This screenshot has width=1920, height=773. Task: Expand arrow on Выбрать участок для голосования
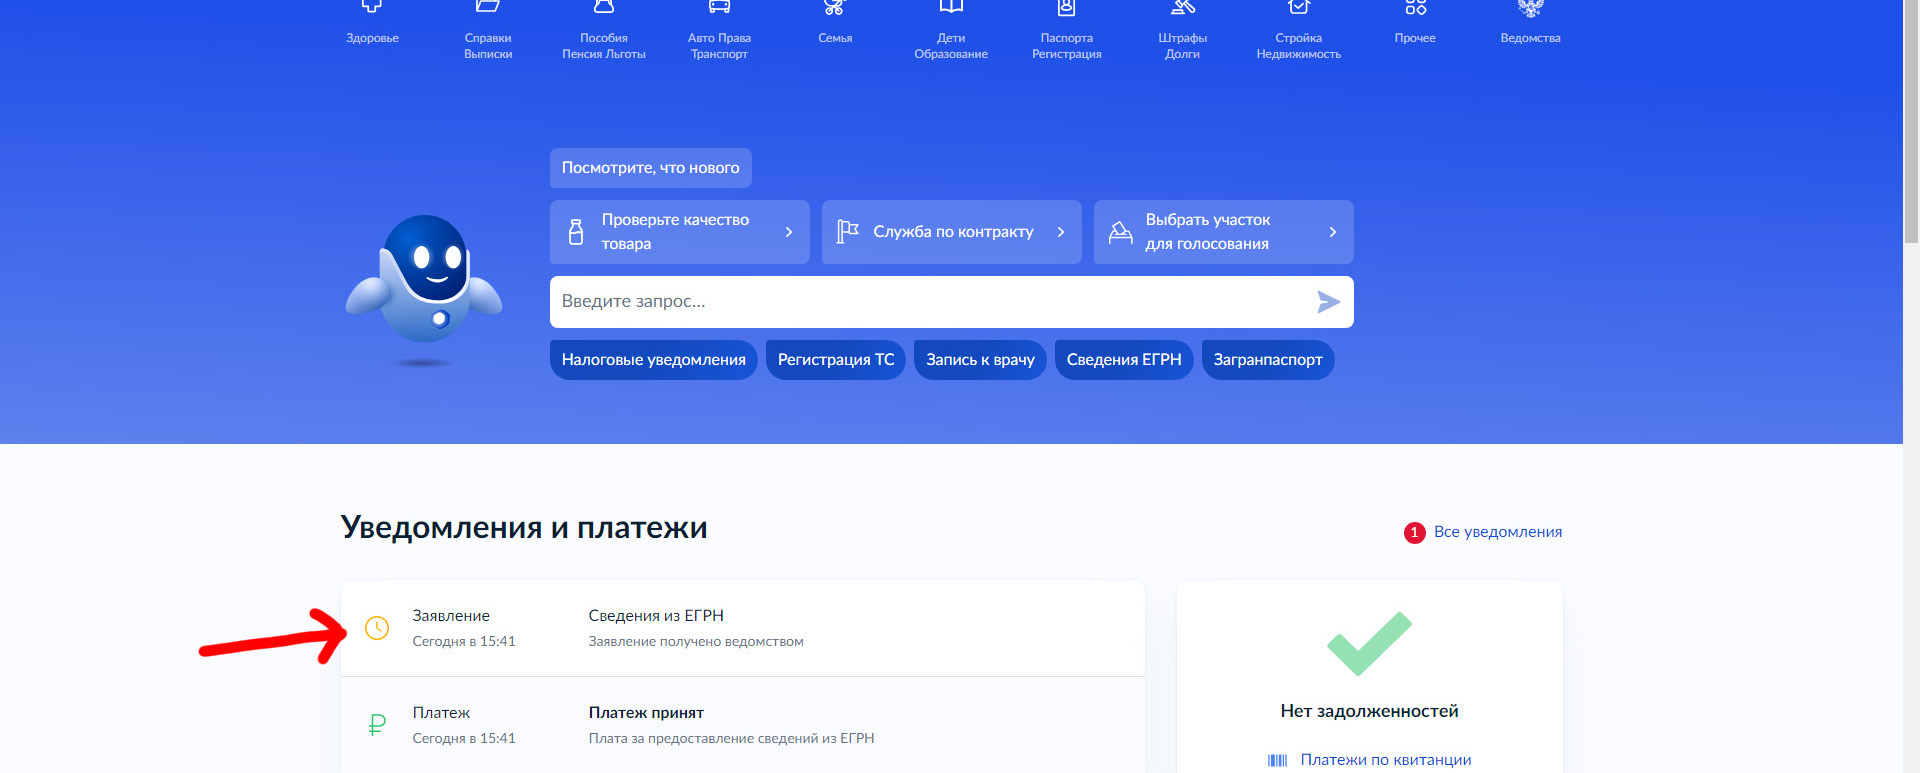pos(1333,232)
